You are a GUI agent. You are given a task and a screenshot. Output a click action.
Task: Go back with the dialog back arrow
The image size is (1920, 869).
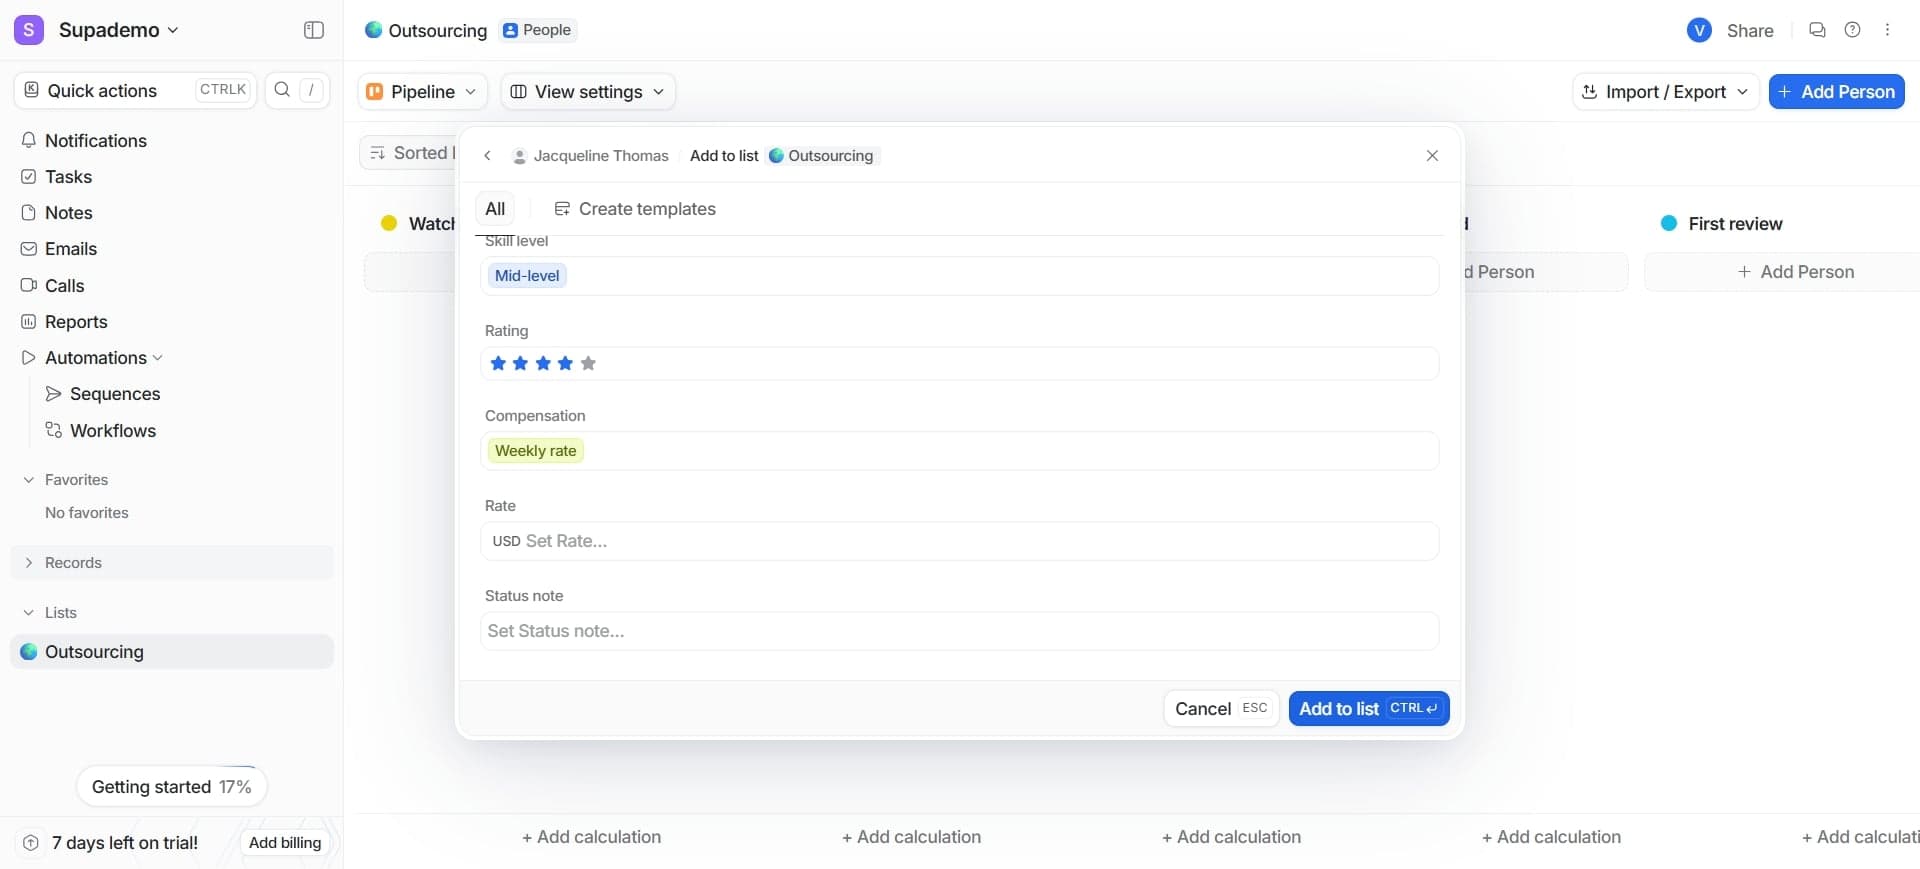tap(487, 155)
